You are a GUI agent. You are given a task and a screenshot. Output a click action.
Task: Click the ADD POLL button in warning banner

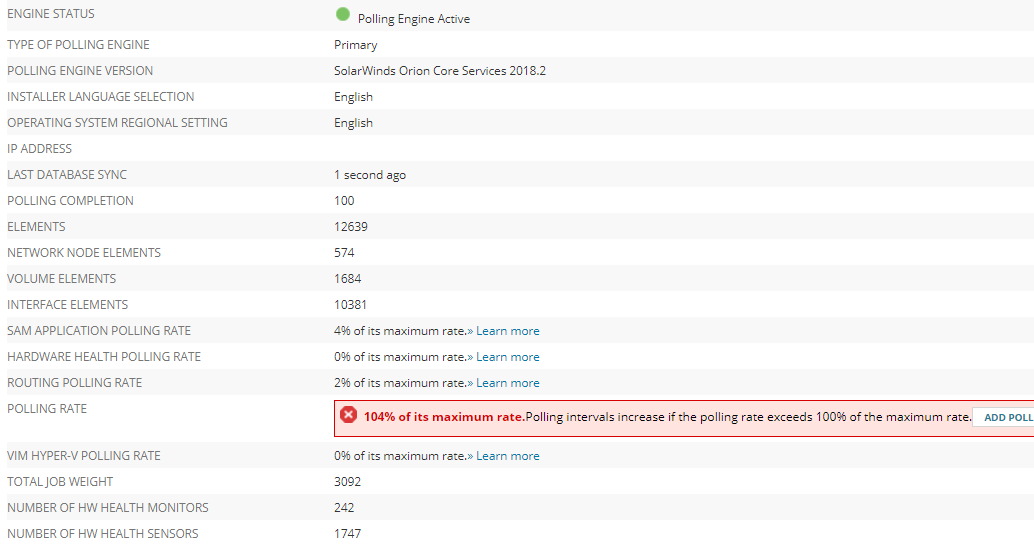(1004, 417)
